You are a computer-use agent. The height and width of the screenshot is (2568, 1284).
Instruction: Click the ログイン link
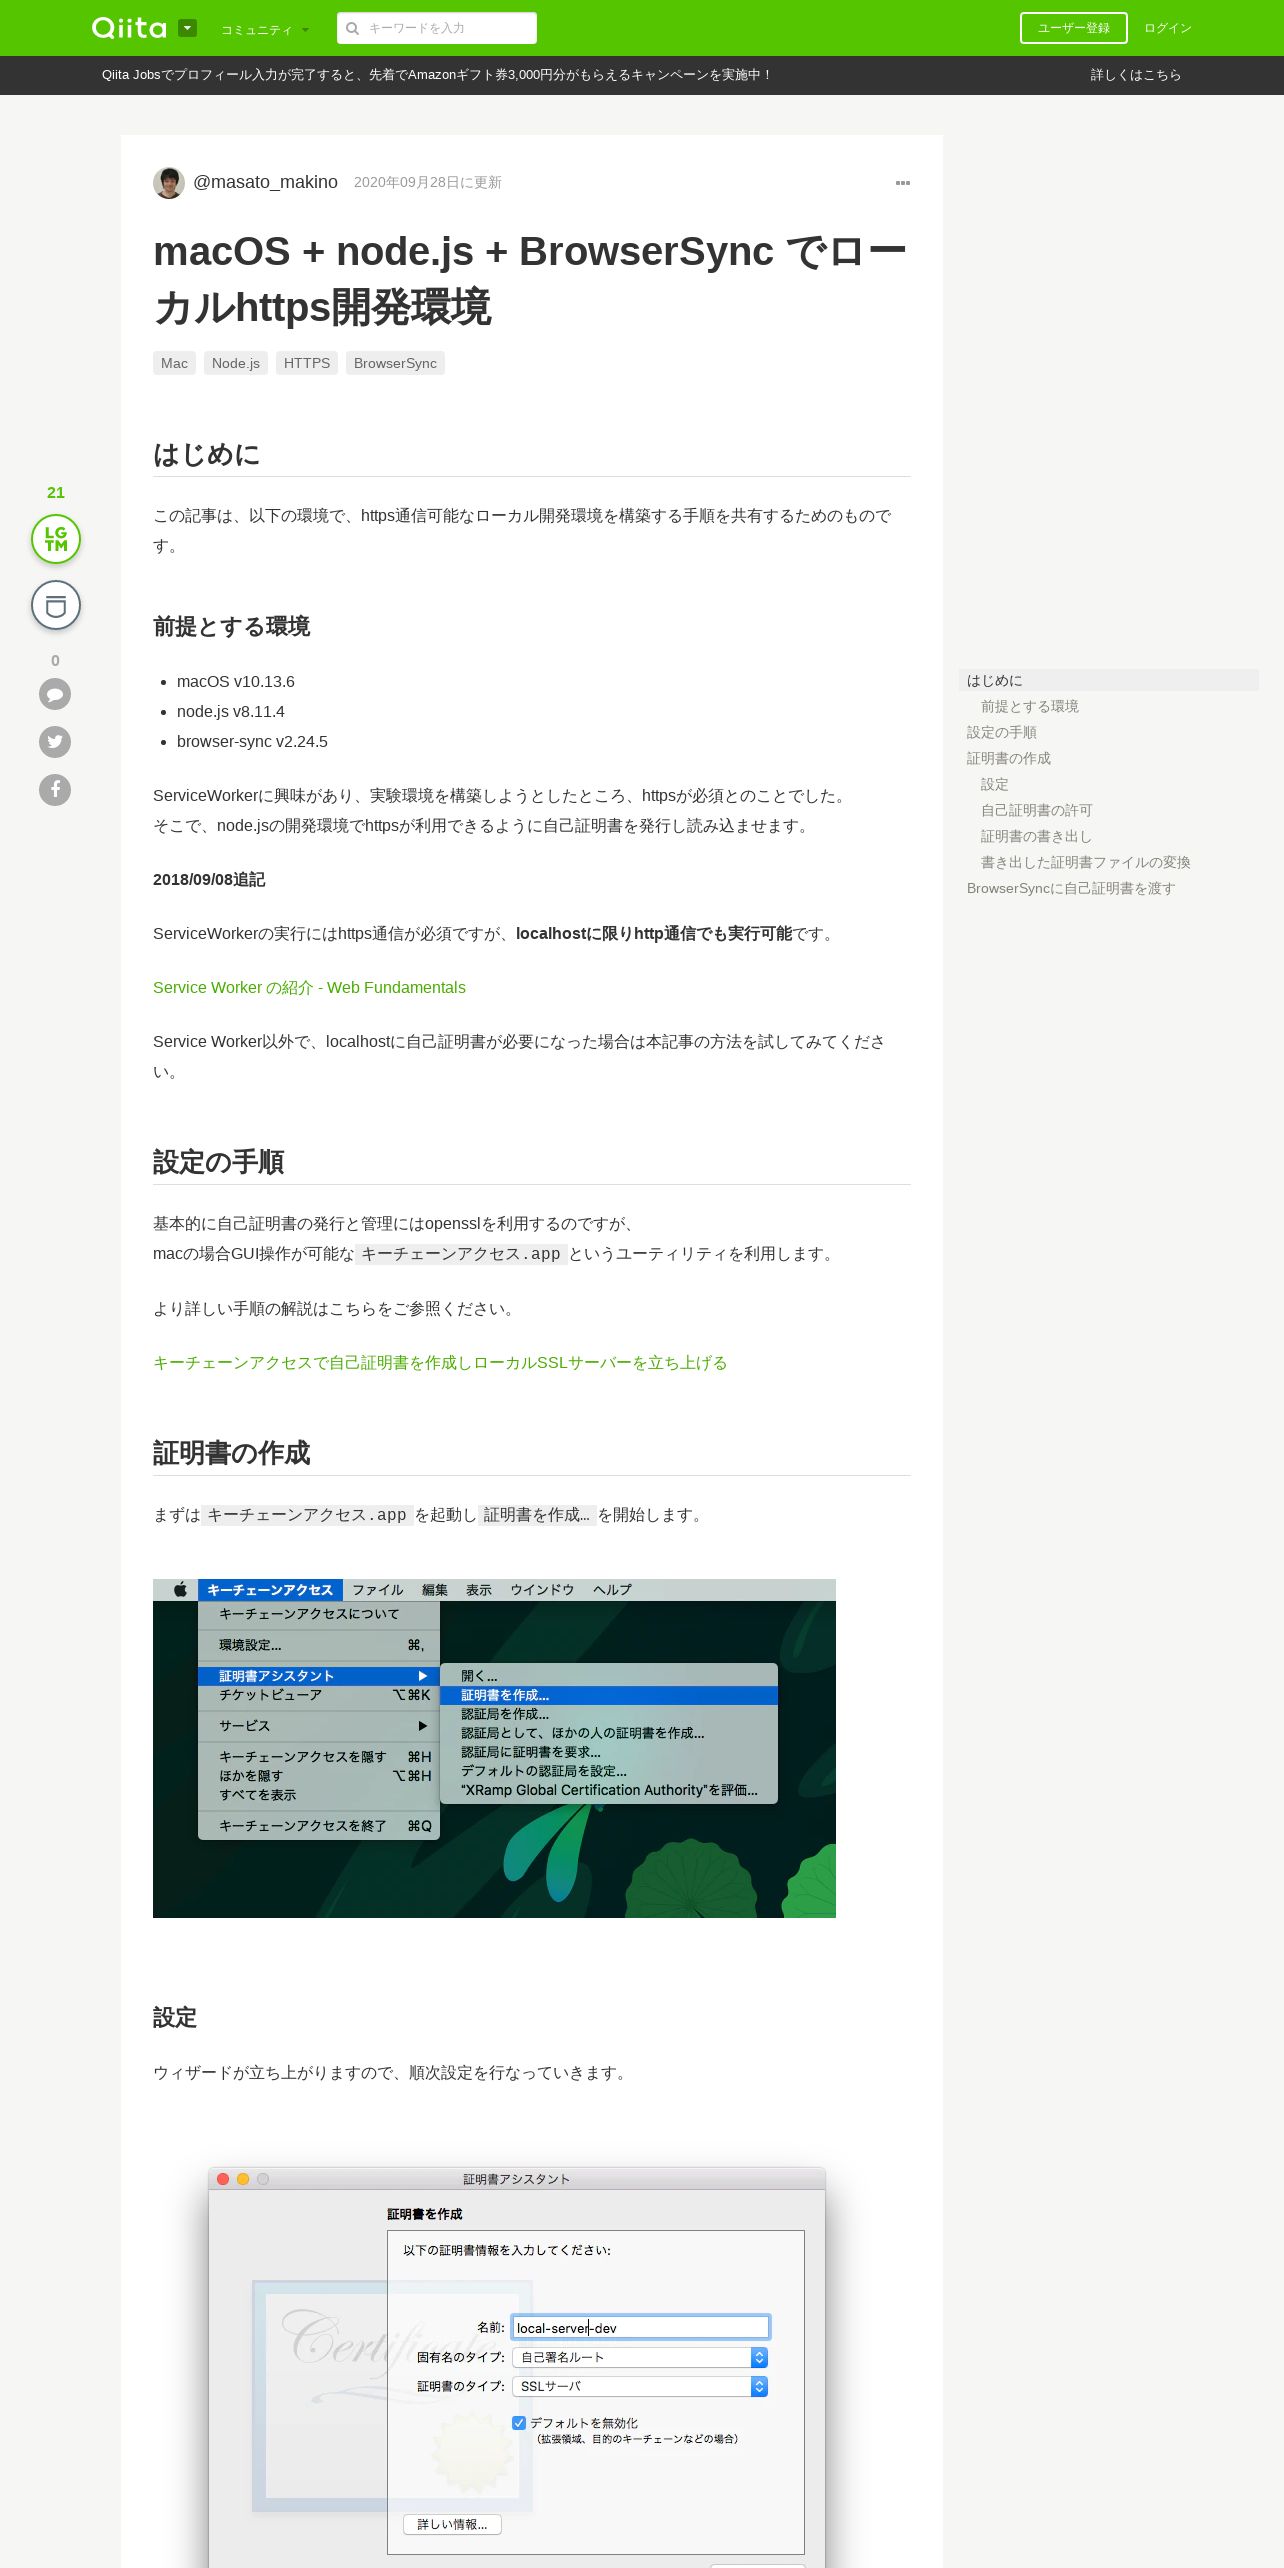click(x=1168, y=28)
